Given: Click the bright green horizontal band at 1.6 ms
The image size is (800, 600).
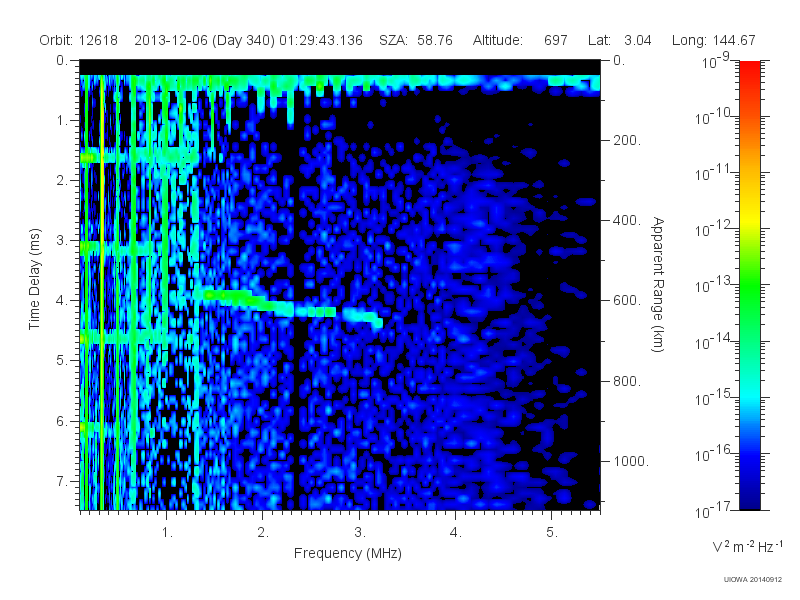Looking at the screenshot, I should 138,156.
